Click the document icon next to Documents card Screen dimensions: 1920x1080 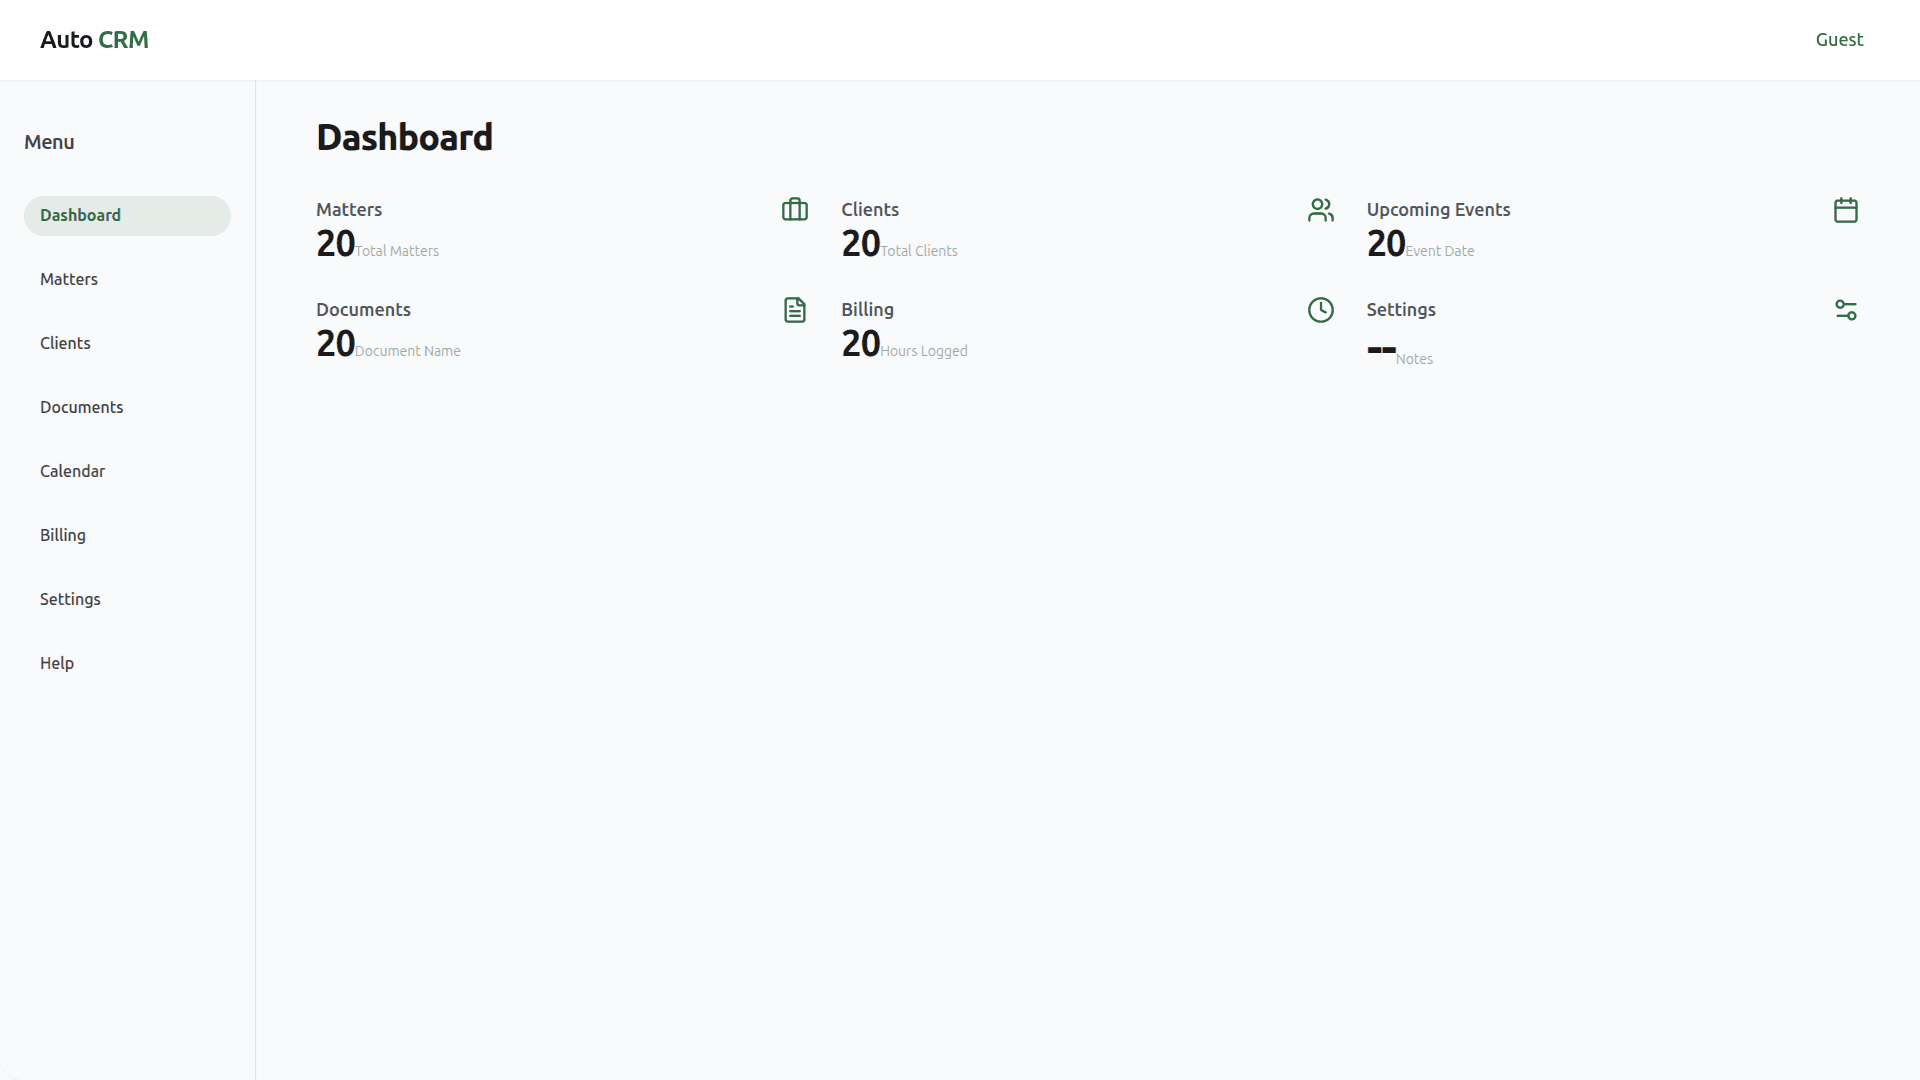pyautogui.click(x=794, y=310)
